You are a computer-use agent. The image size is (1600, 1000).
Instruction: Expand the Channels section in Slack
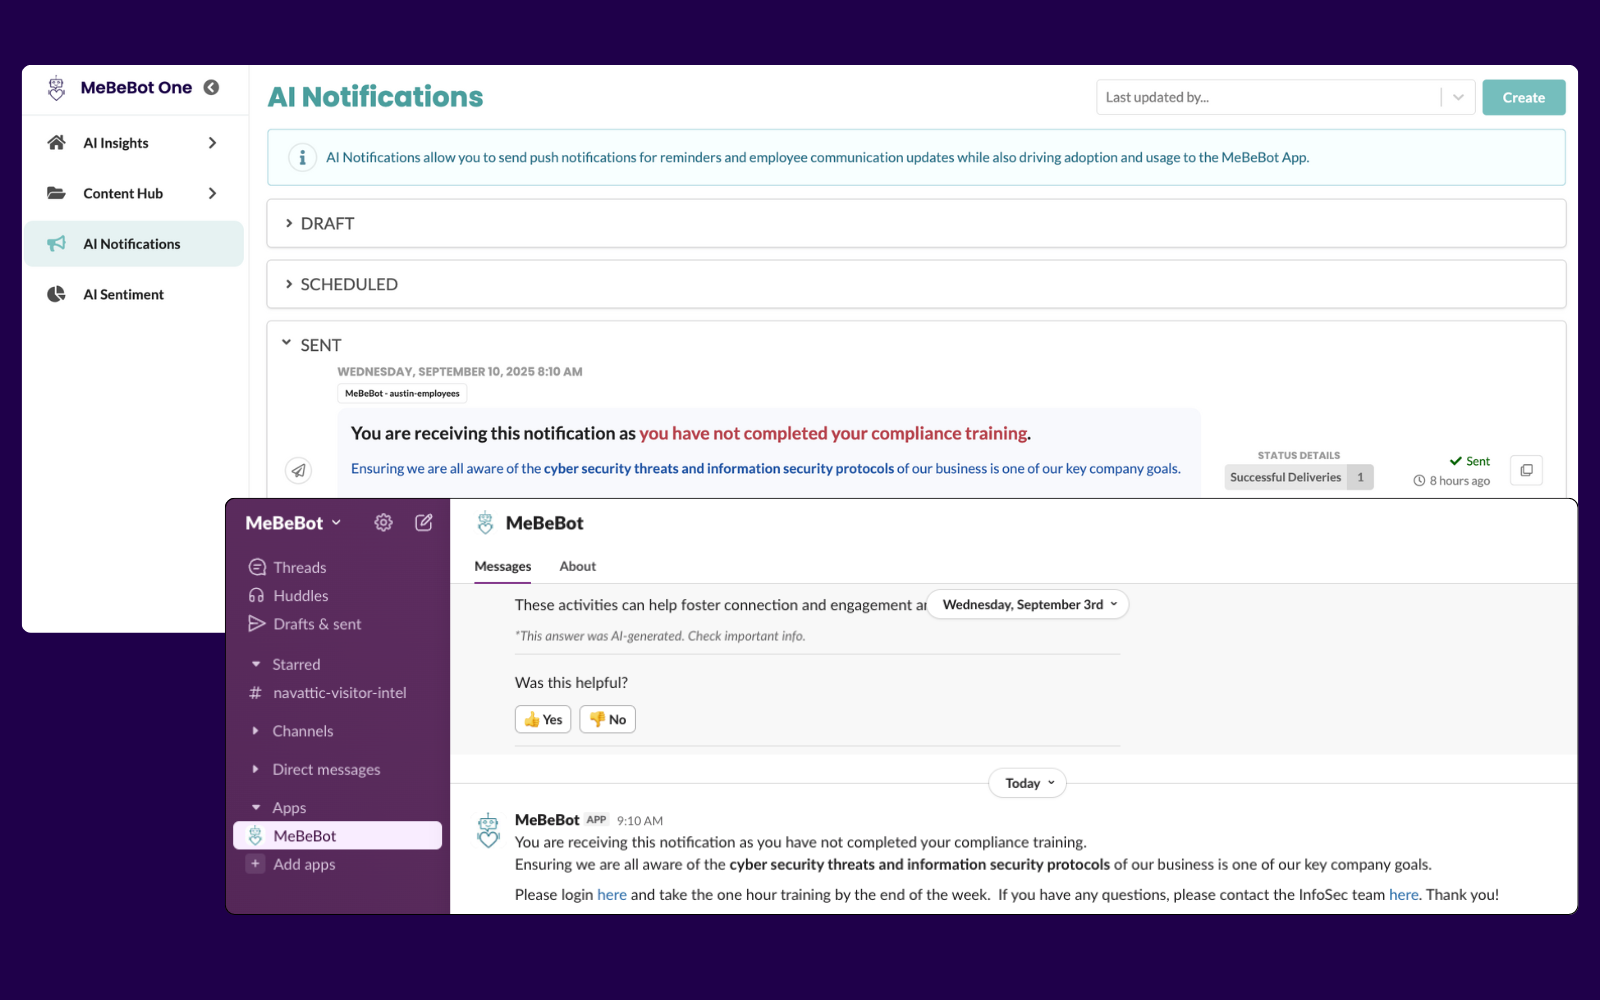[x=256, y=731]
